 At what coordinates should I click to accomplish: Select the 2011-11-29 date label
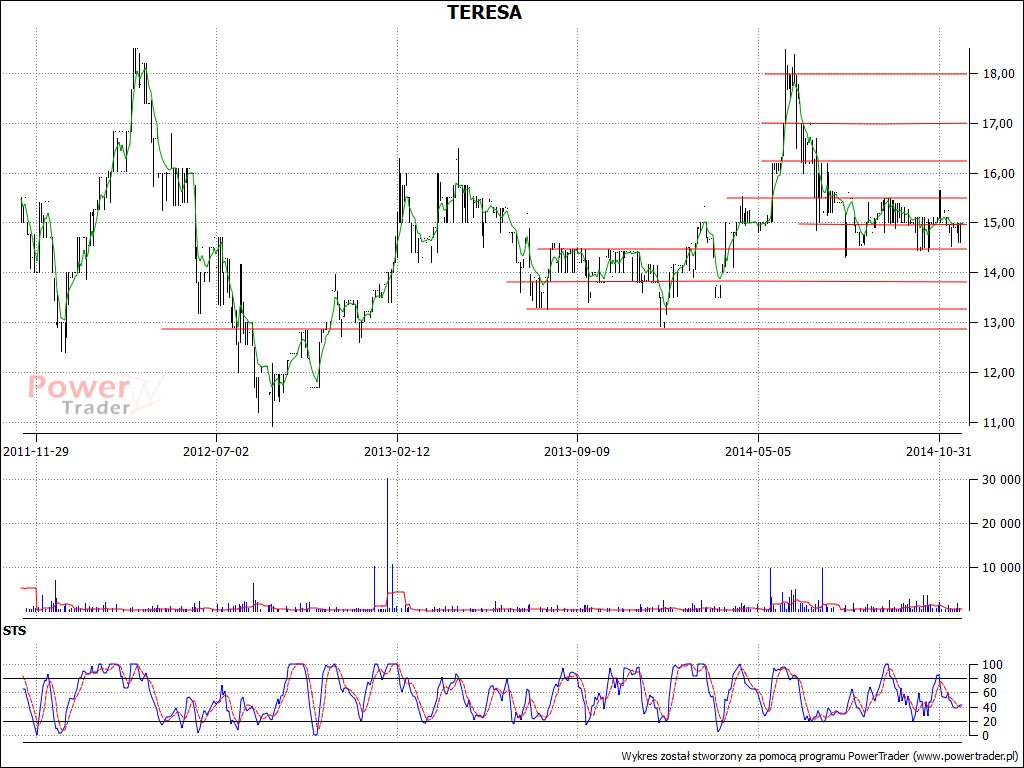(x=37, y=451)
